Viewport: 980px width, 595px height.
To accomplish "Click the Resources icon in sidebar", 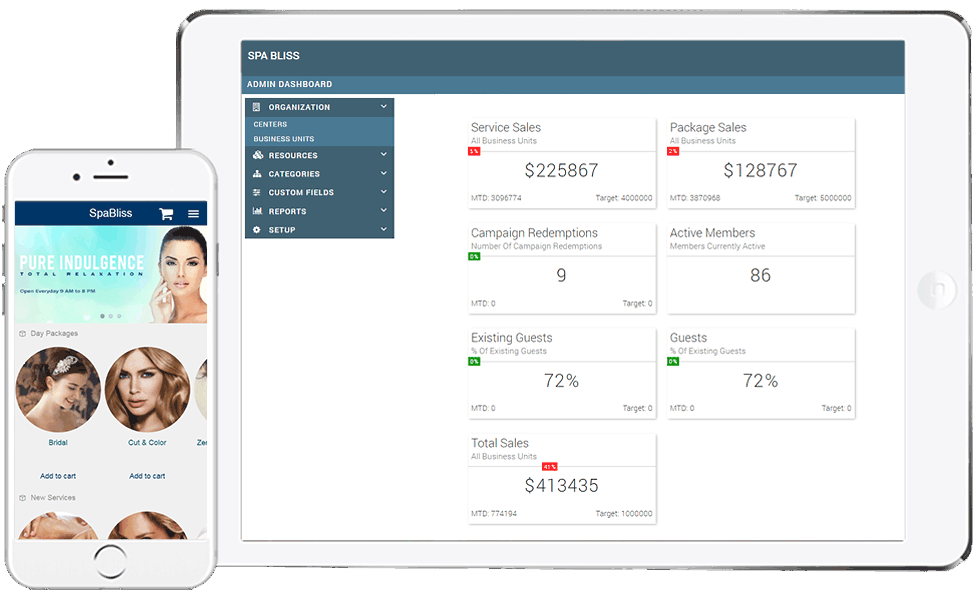I will [x=257, y=156].
